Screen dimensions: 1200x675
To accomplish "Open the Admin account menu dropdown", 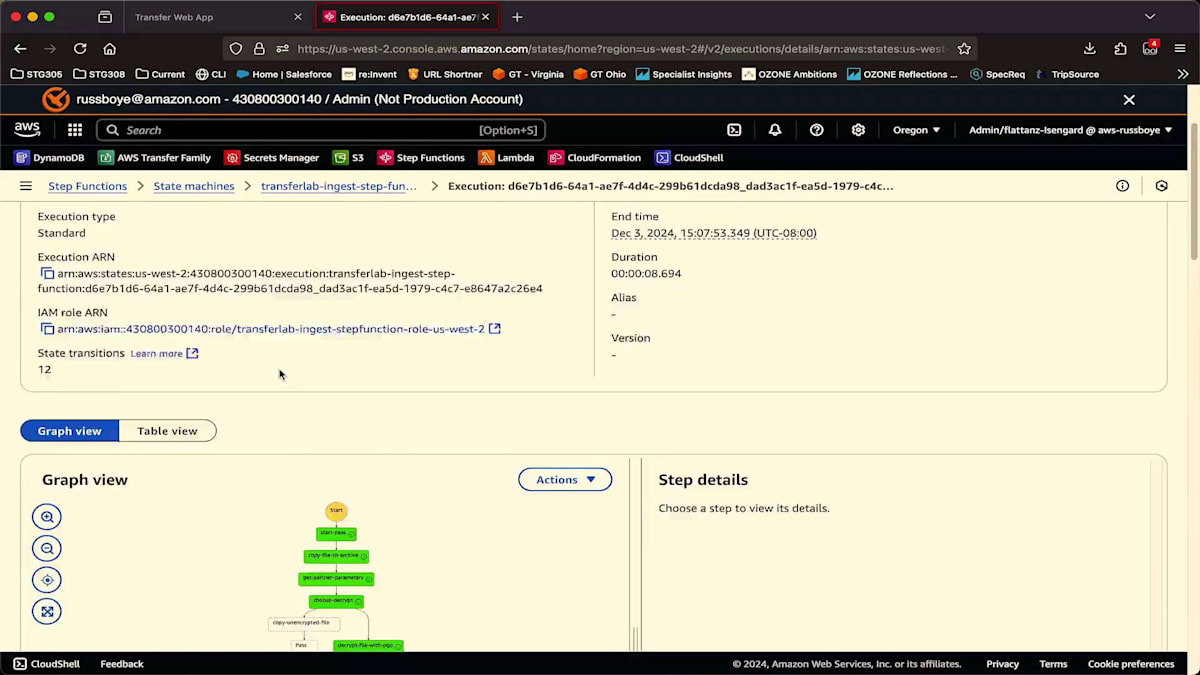I will coord(1070,130).
